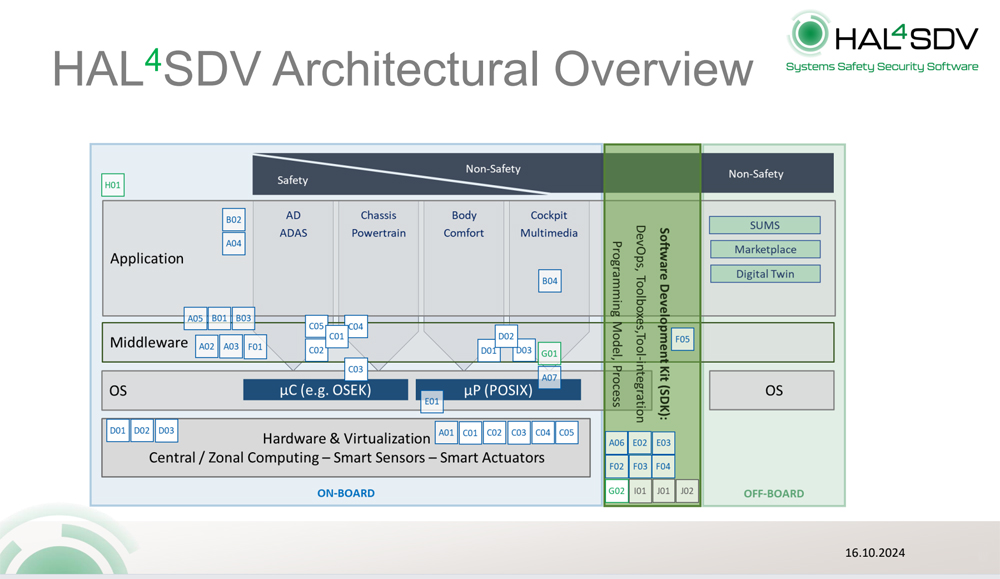Click the A02 tag in Middleware

tap(207, 346)
